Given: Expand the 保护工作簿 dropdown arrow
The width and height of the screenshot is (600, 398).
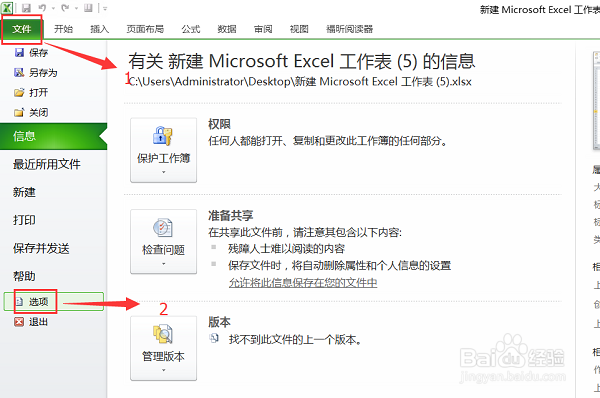Looking at the screenshot, I should tap(163, 172).
